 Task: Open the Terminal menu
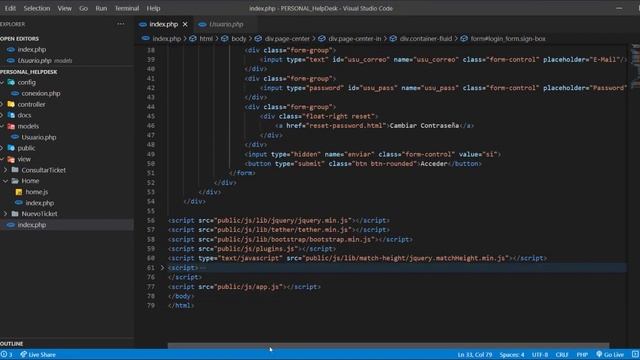(x=127, y=8)
